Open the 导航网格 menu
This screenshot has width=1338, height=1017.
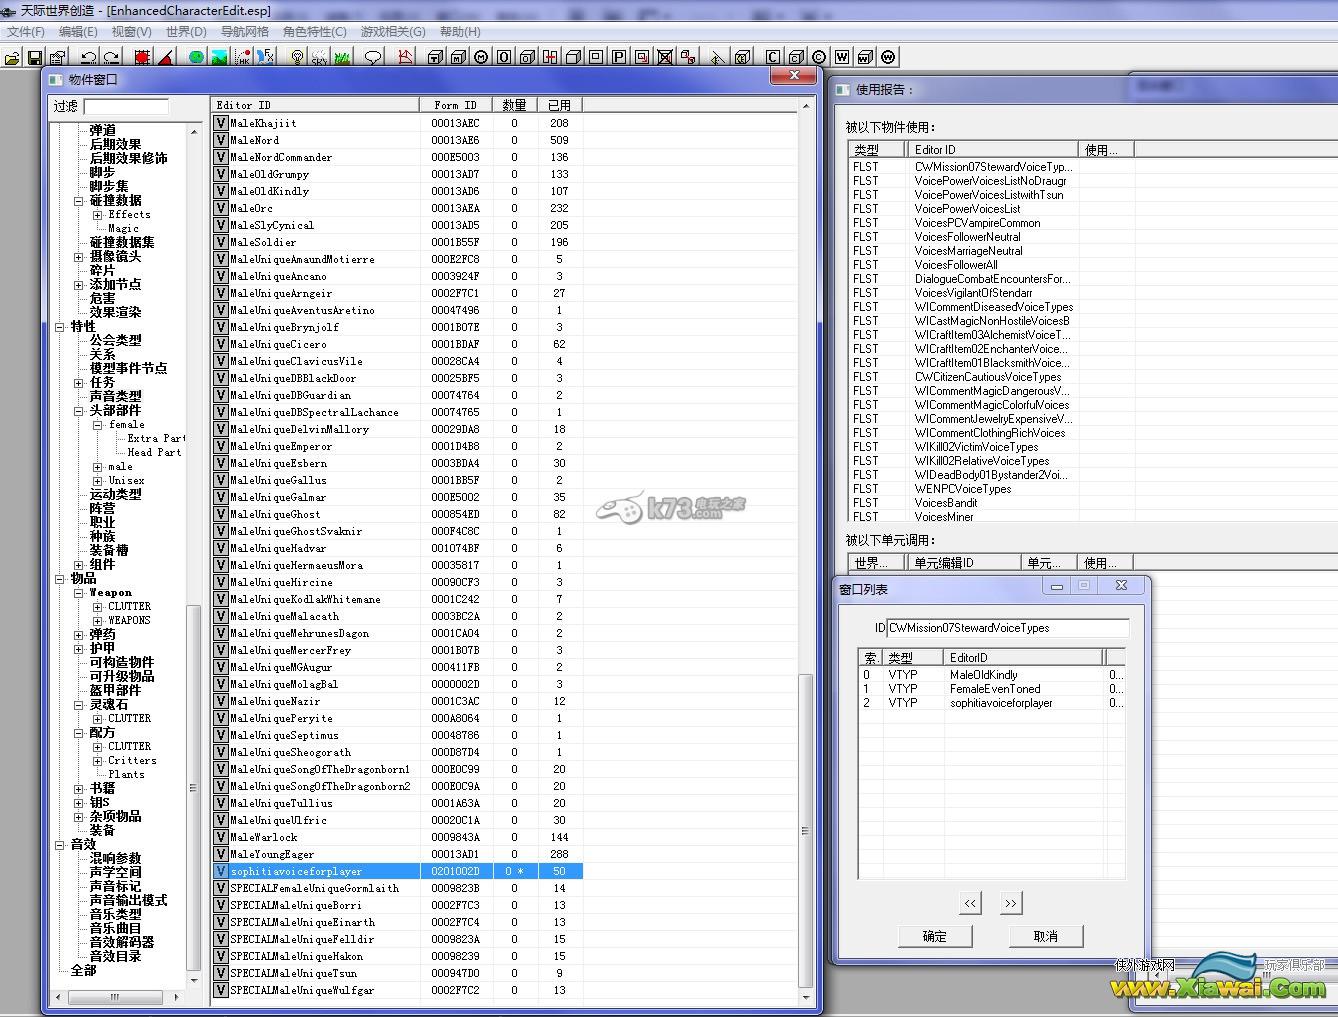[x=245, y=32]
